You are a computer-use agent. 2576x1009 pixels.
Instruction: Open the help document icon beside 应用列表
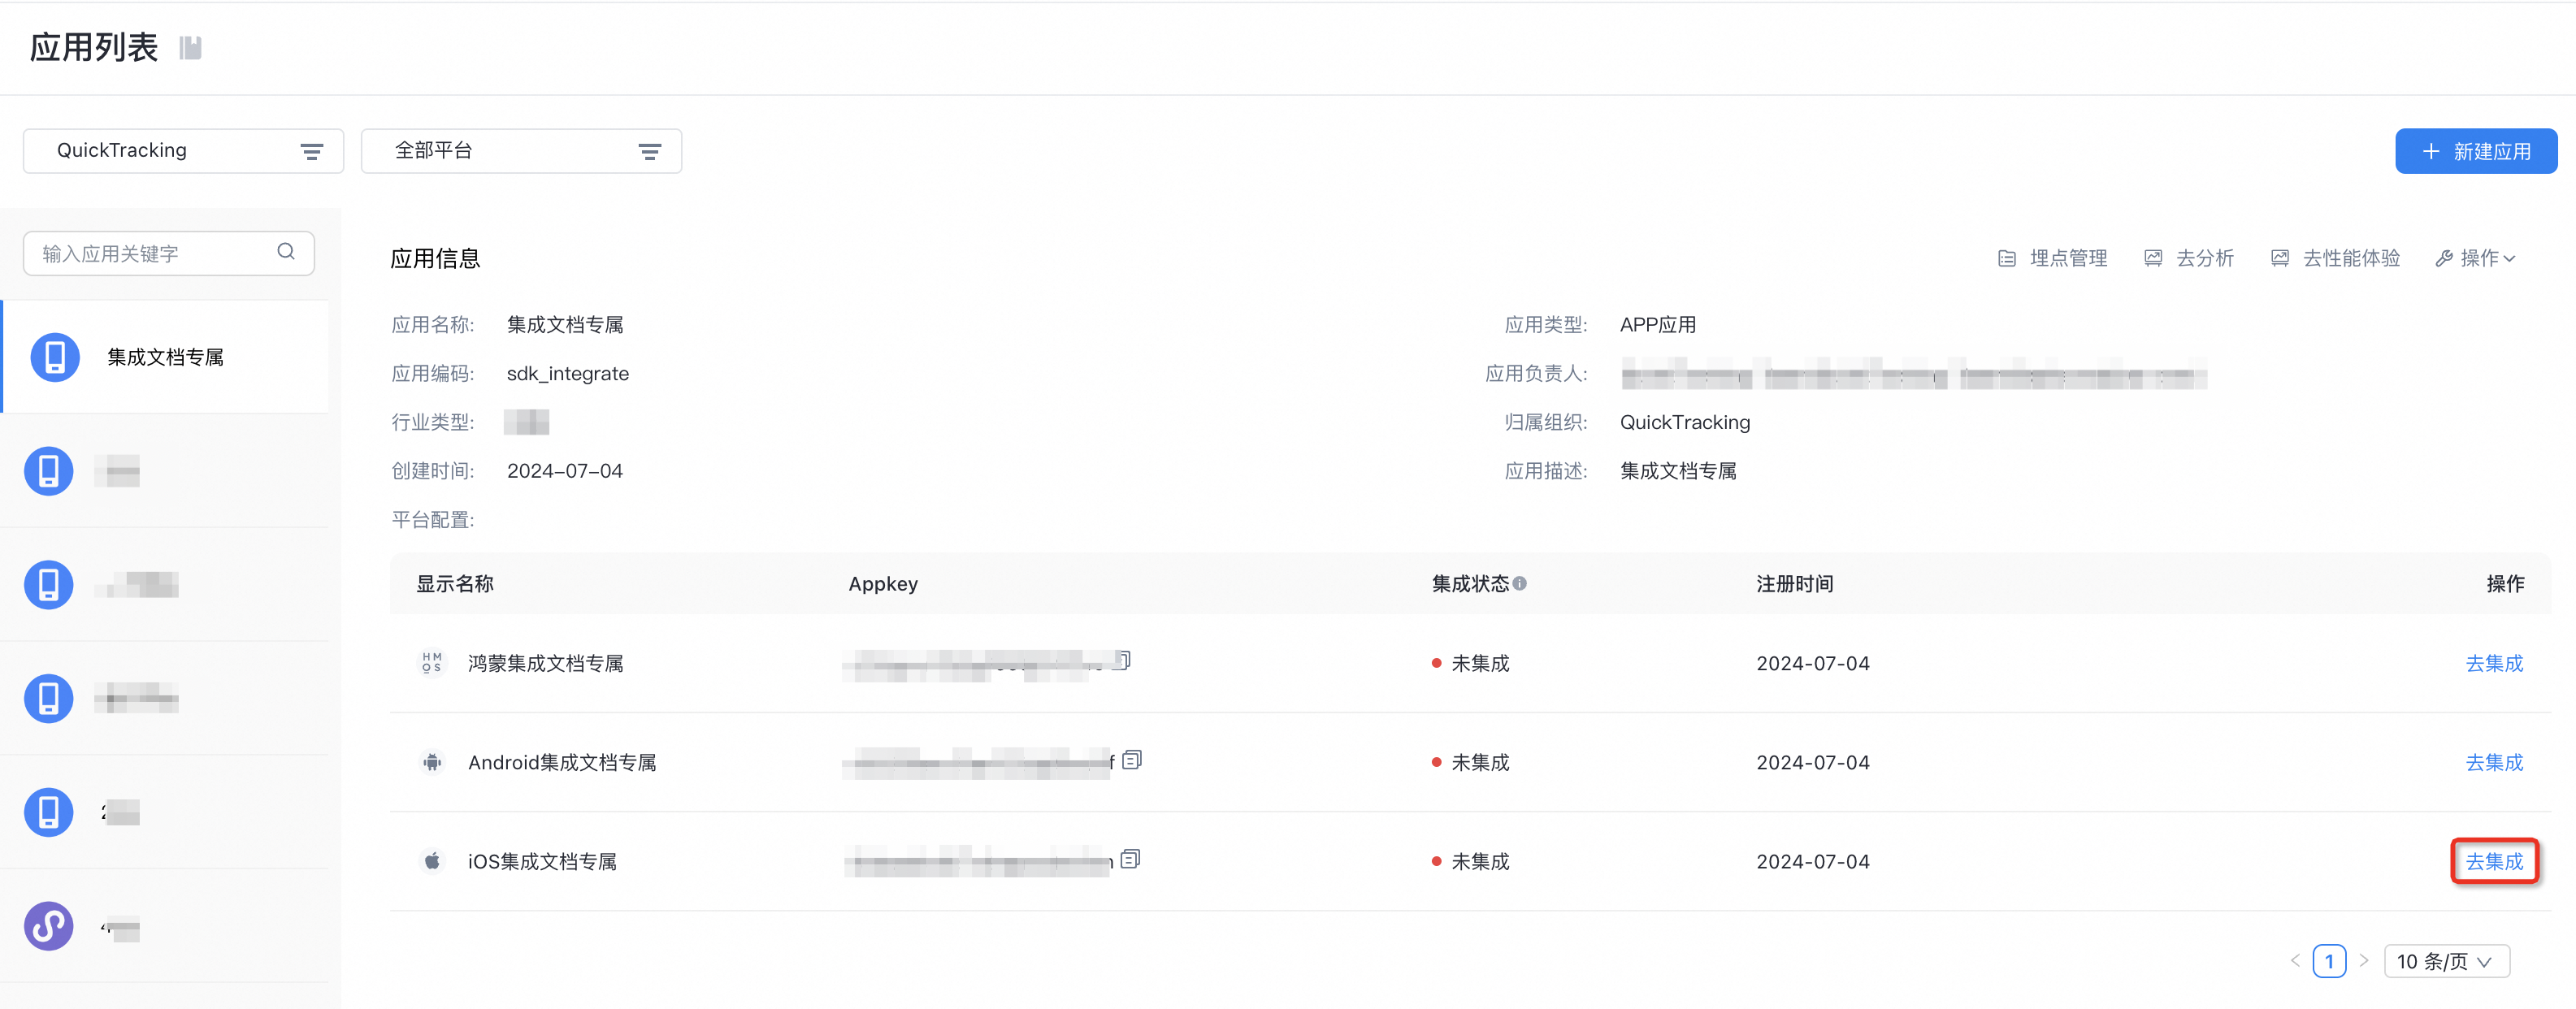point(190,48)
